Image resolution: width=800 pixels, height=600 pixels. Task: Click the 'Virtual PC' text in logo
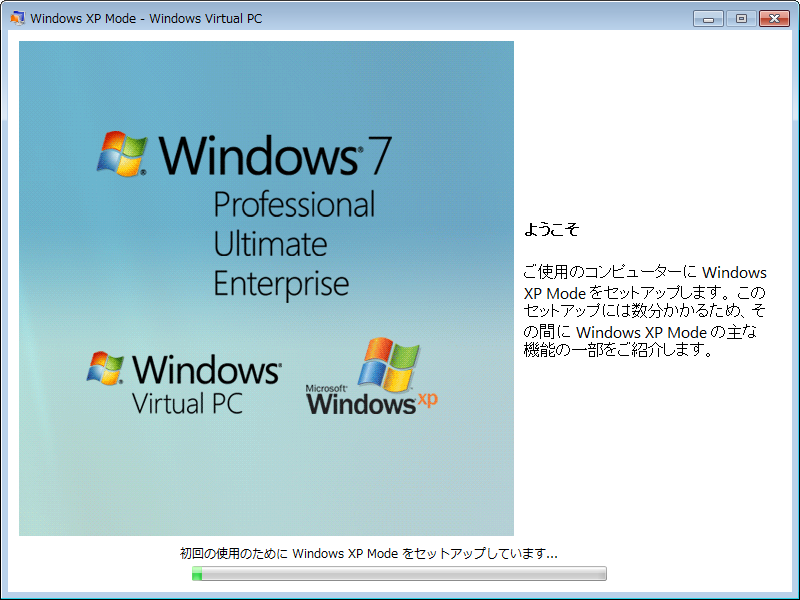coord(187,403)
